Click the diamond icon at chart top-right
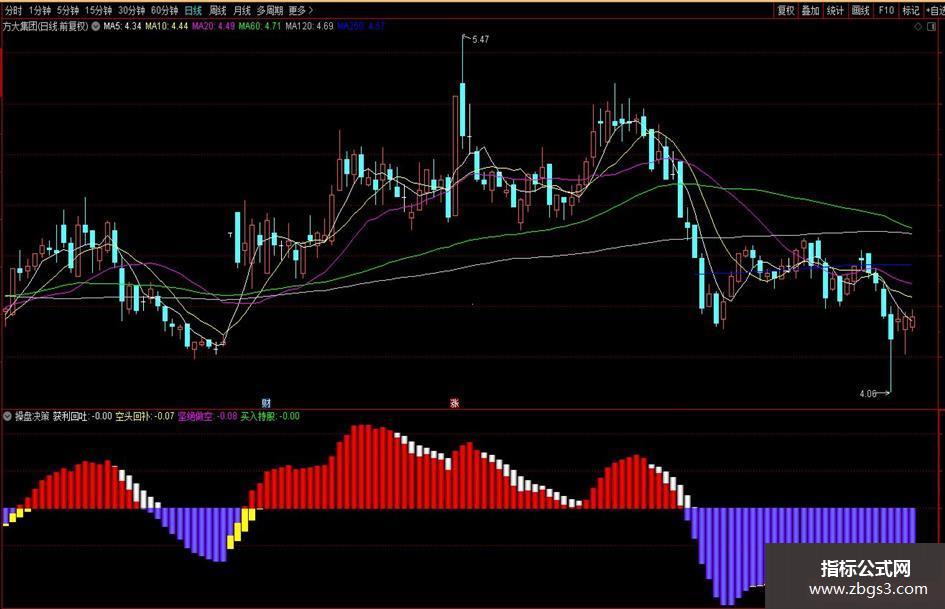945x609 pixels. click(918, 27)
